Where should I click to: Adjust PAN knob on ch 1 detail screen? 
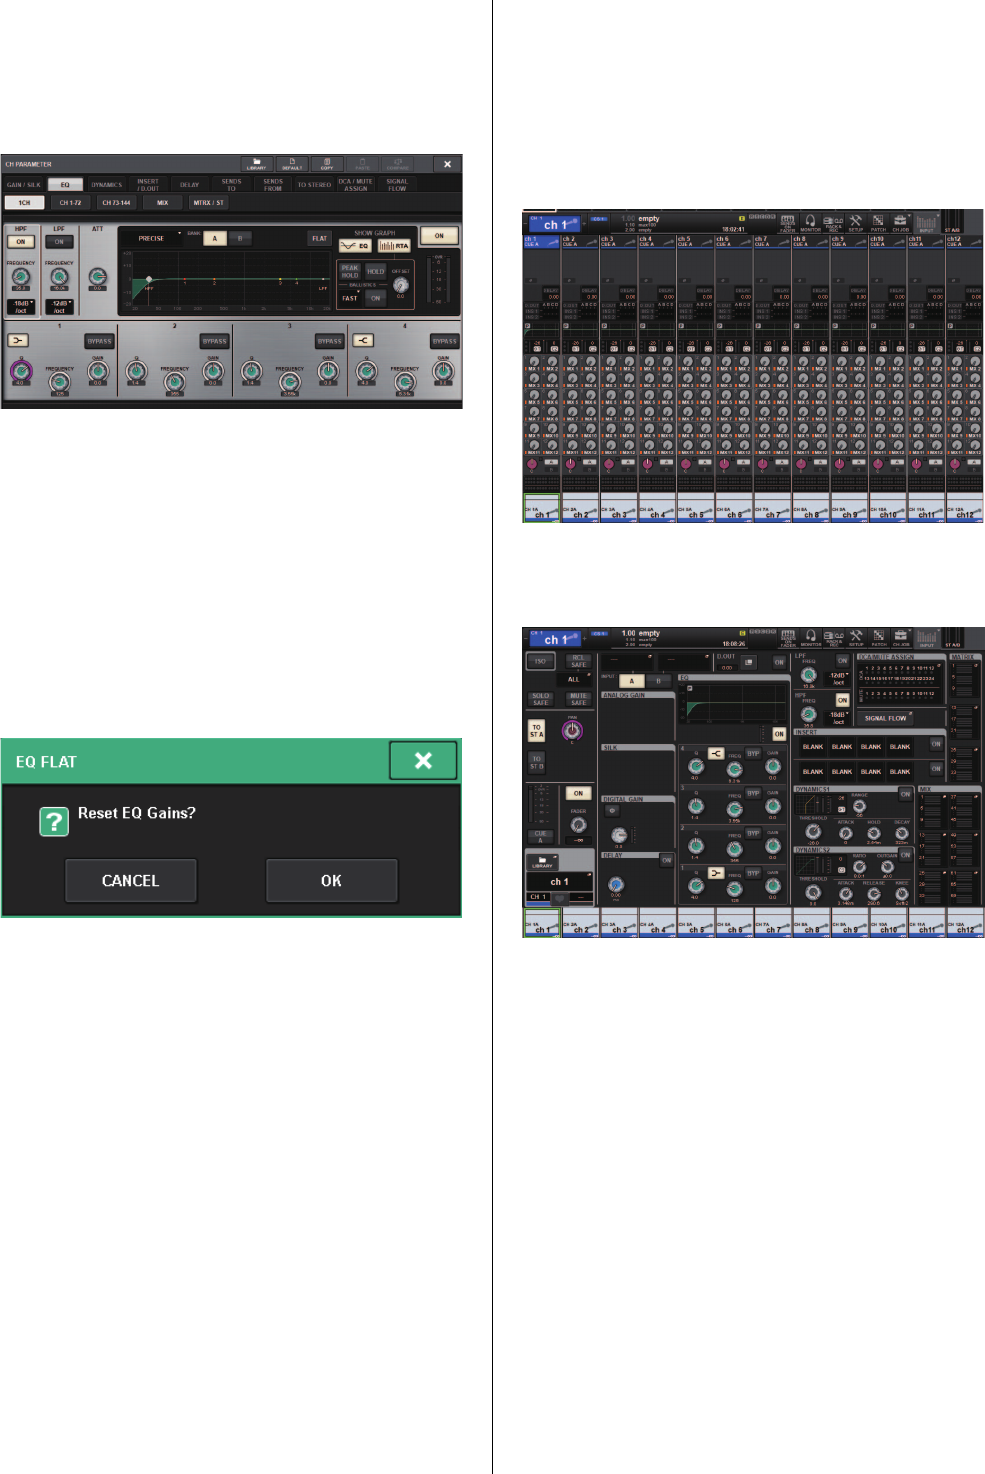coord(573,730)
